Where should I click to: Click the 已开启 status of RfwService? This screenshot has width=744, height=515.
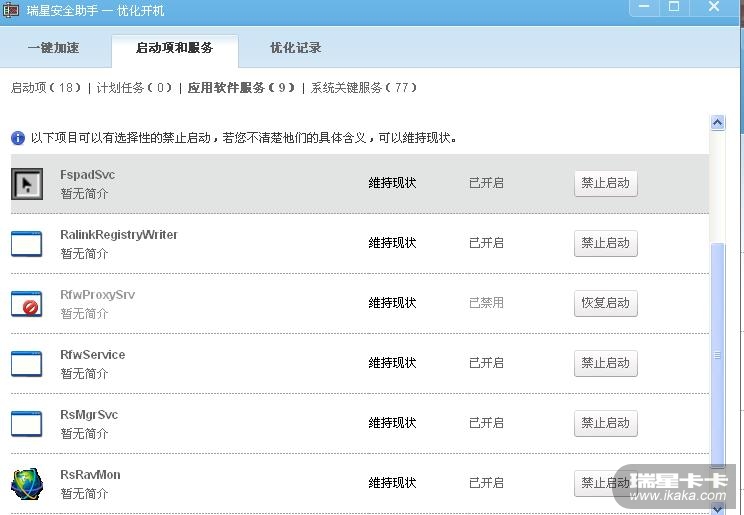(486, 363)
